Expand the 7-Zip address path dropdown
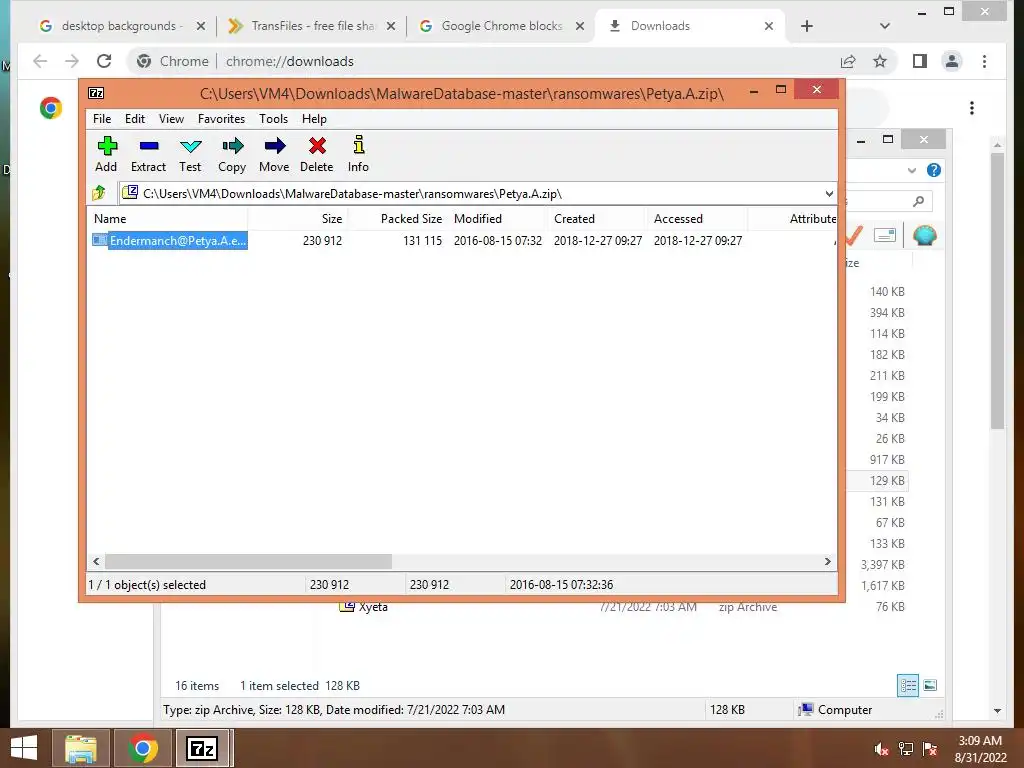The width and height of the screenshot is (1024, 768). pos(829,193)
